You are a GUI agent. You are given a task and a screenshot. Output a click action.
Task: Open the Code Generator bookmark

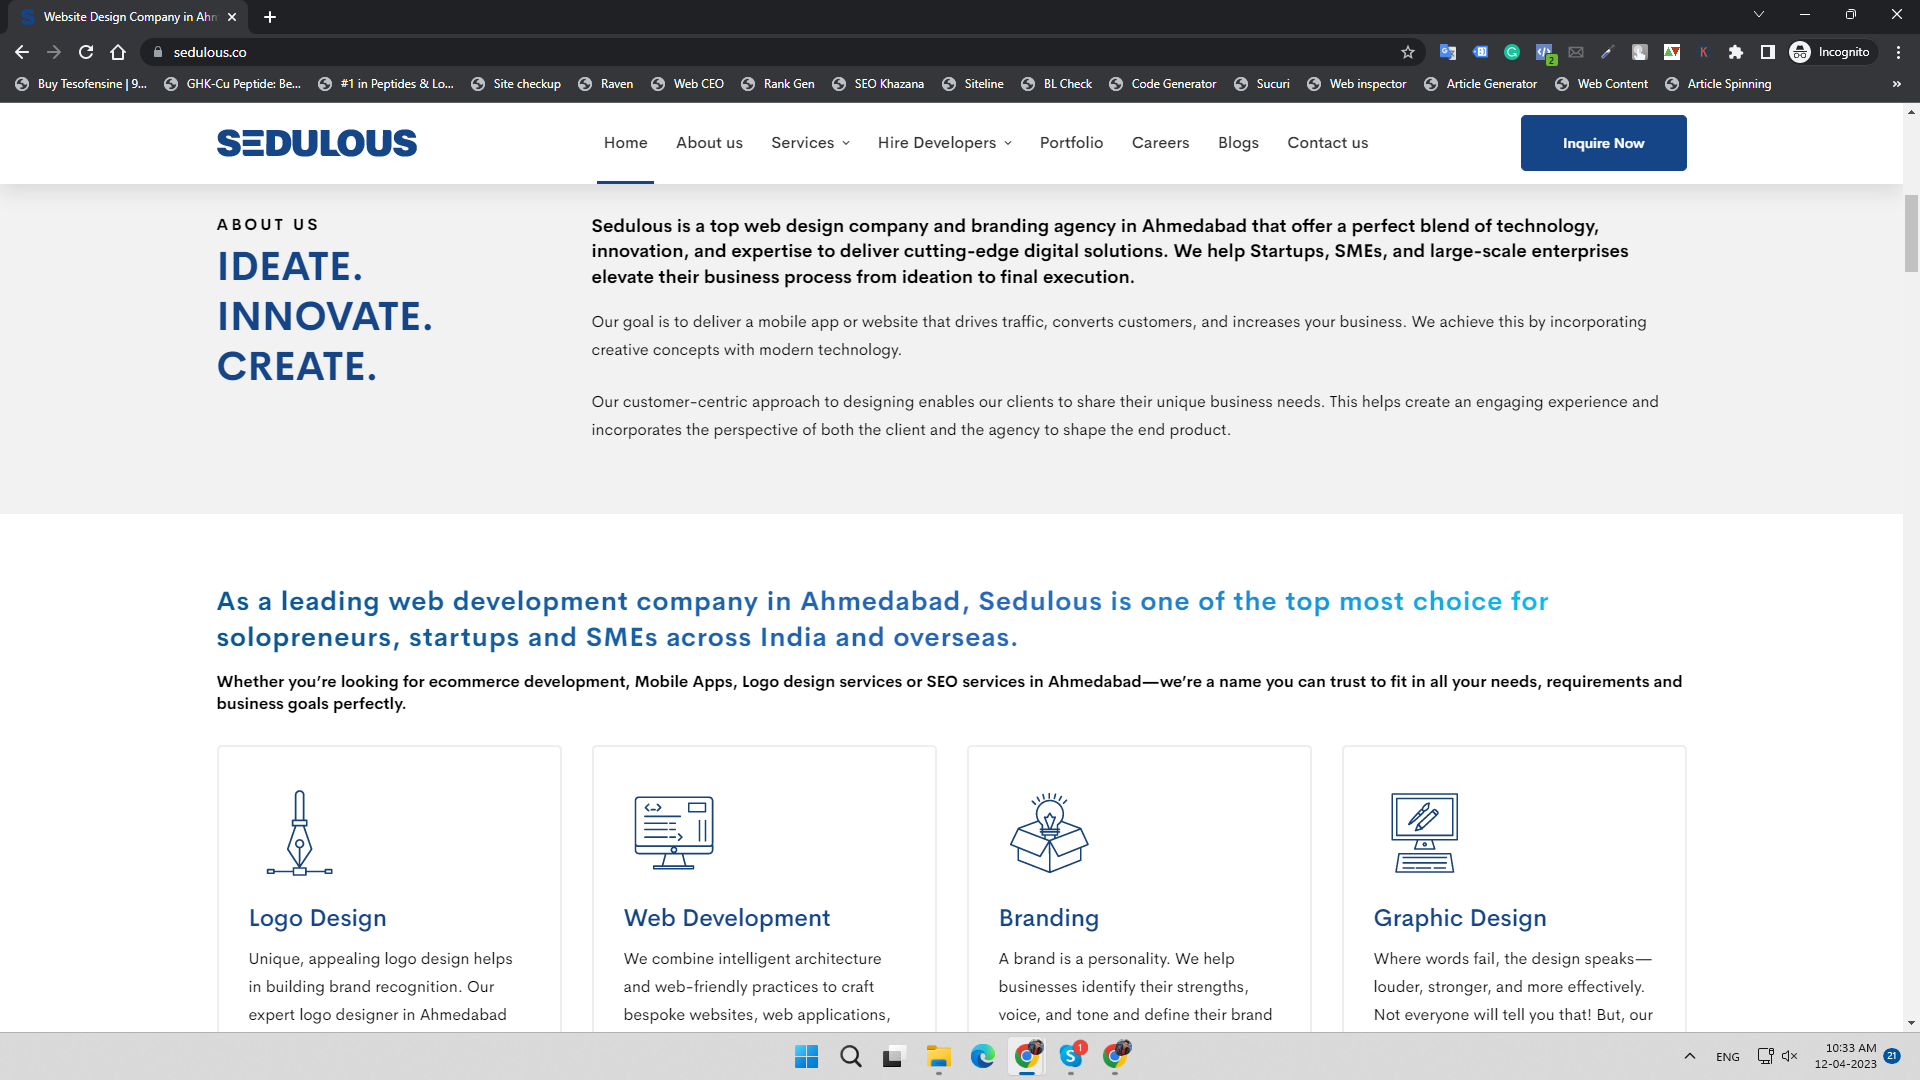pos(1162,84)
